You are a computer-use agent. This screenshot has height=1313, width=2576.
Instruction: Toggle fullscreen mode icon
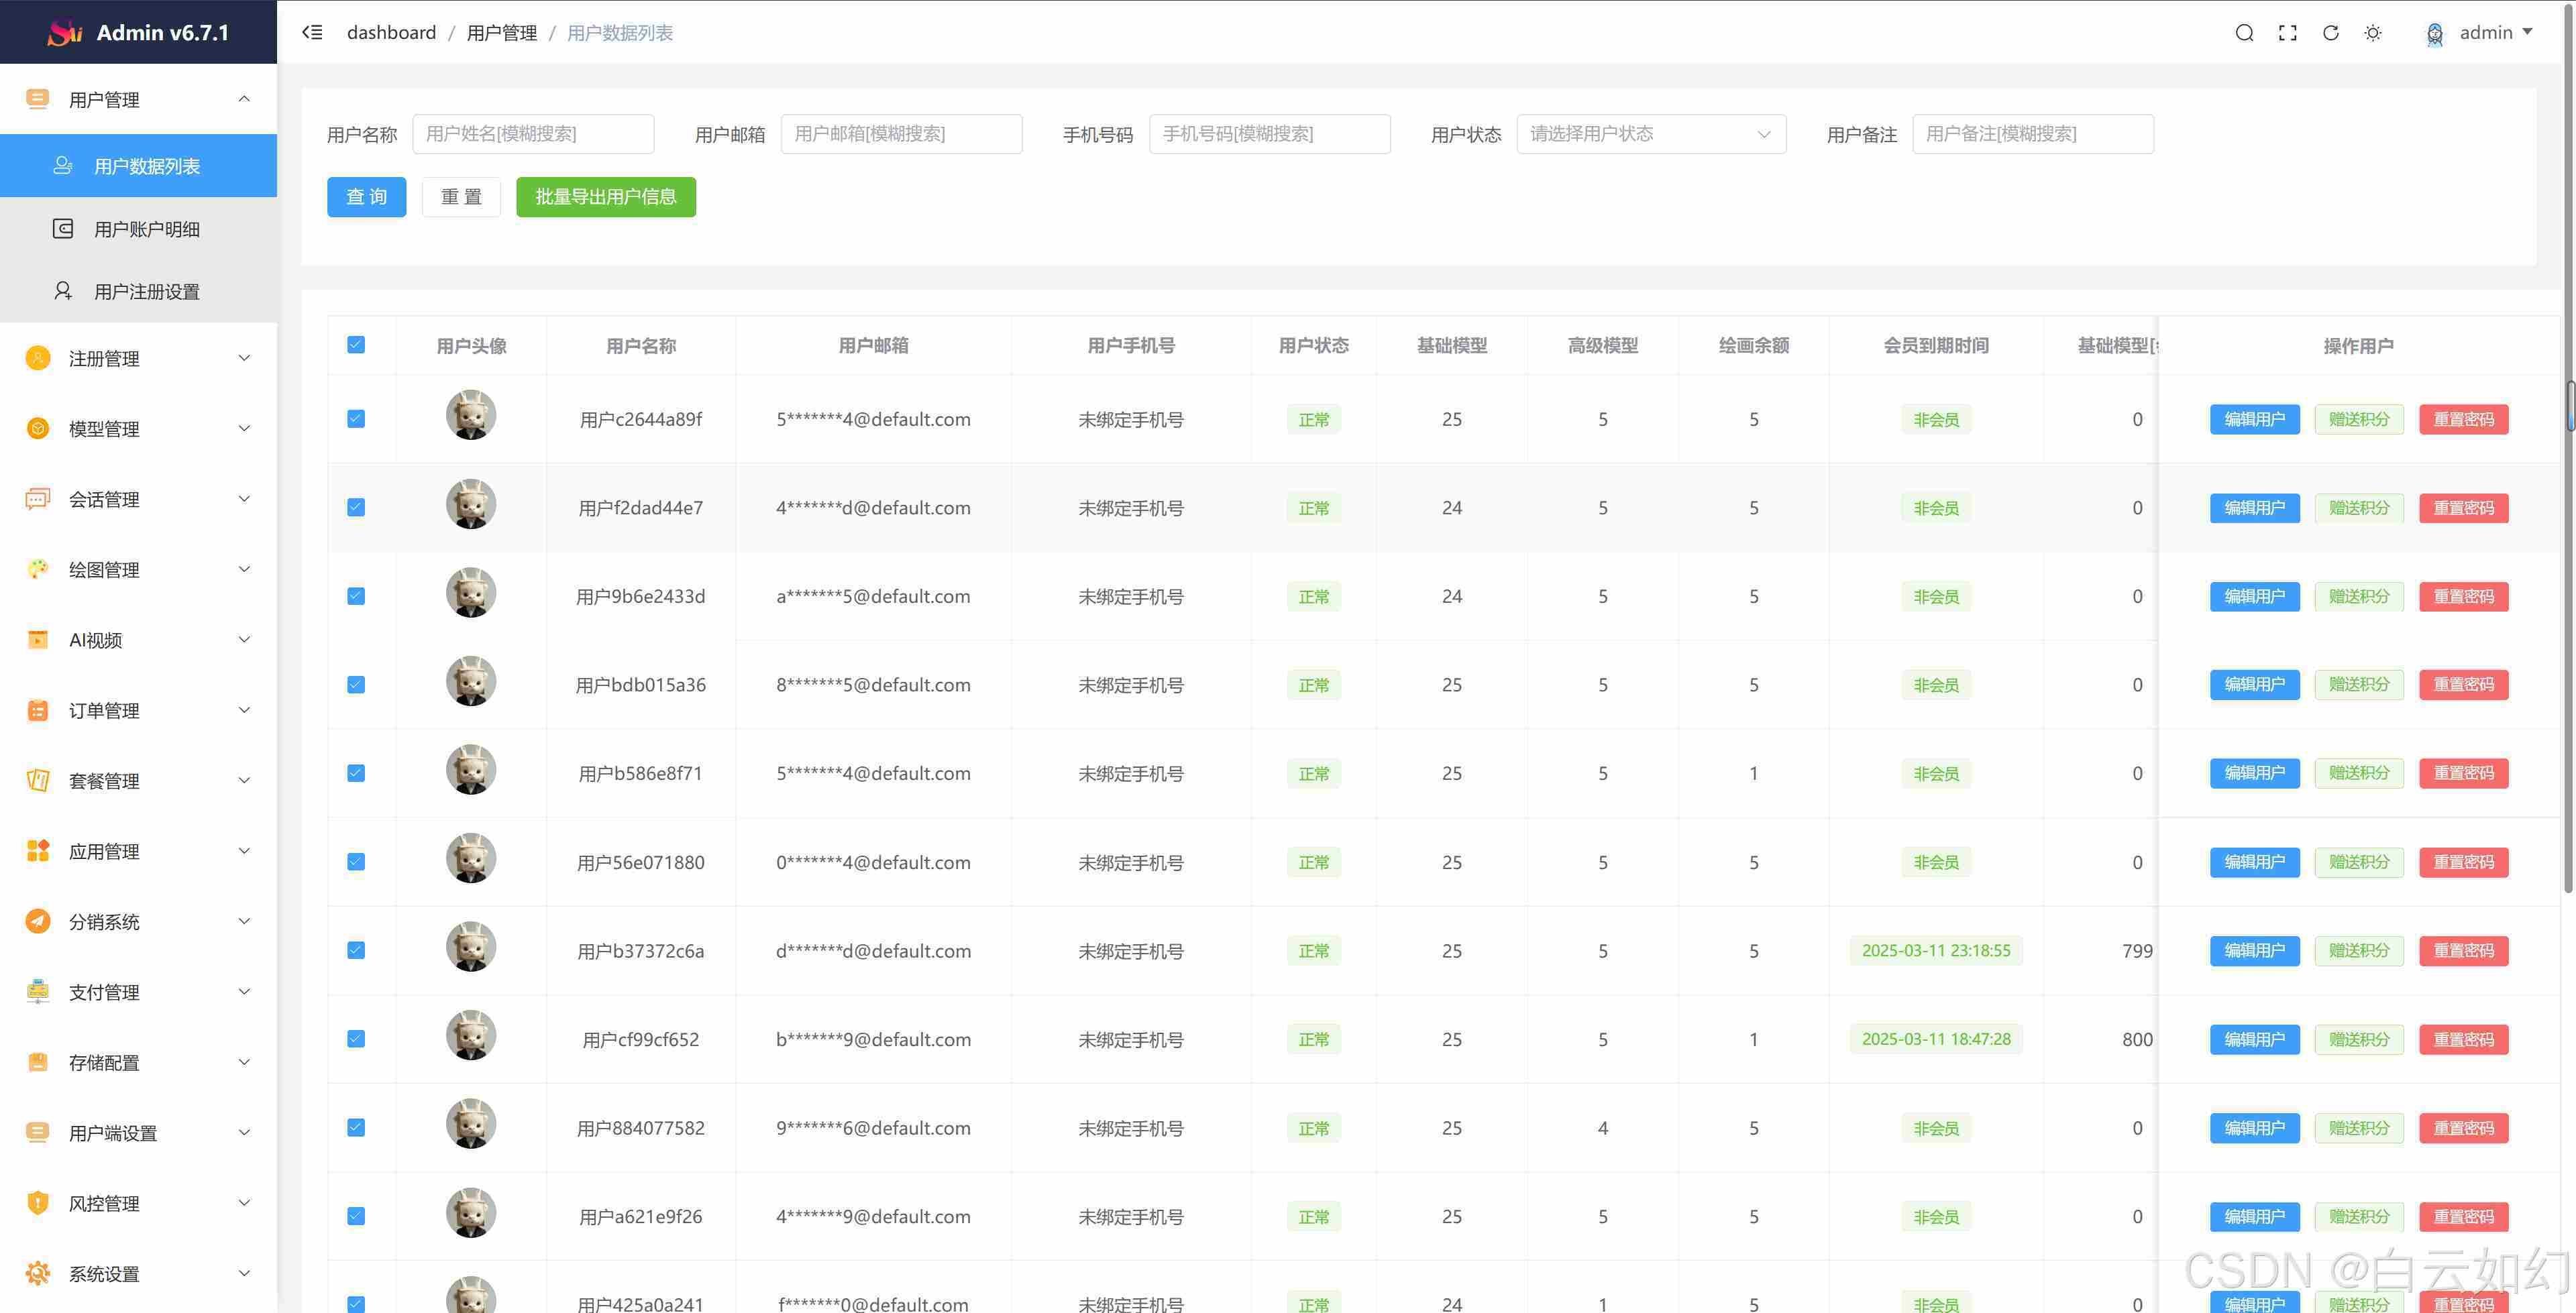[x=2287, y=33]
